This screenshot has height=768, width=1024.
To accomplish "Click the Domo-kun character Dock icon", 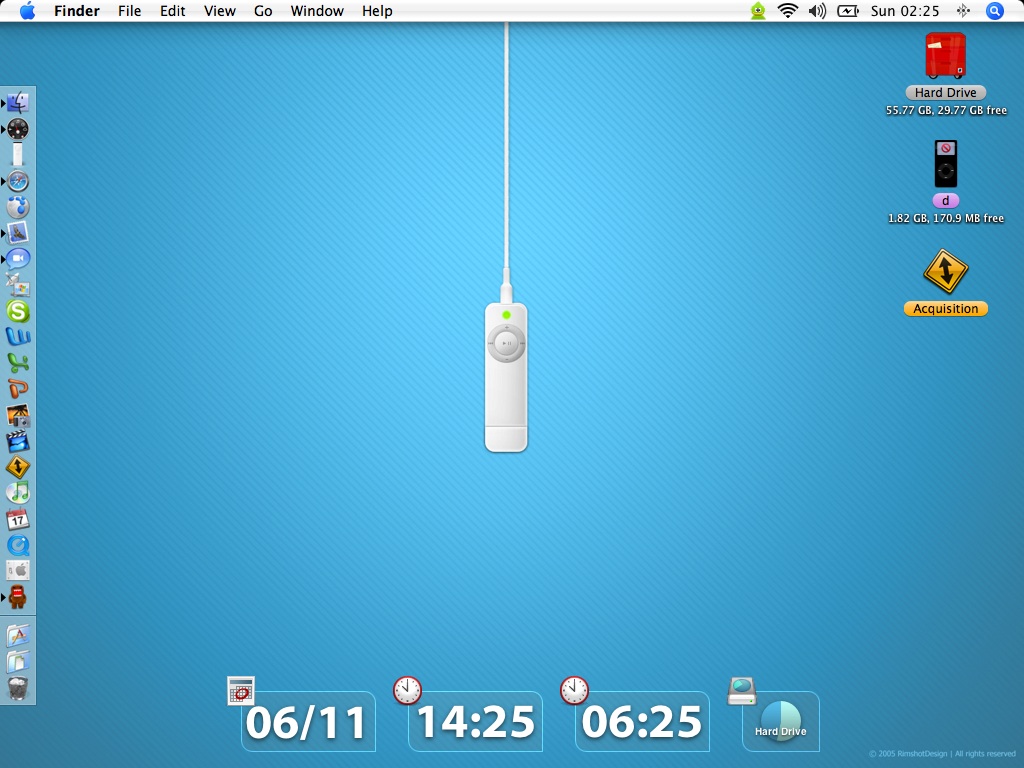I will tap(18, 597).
